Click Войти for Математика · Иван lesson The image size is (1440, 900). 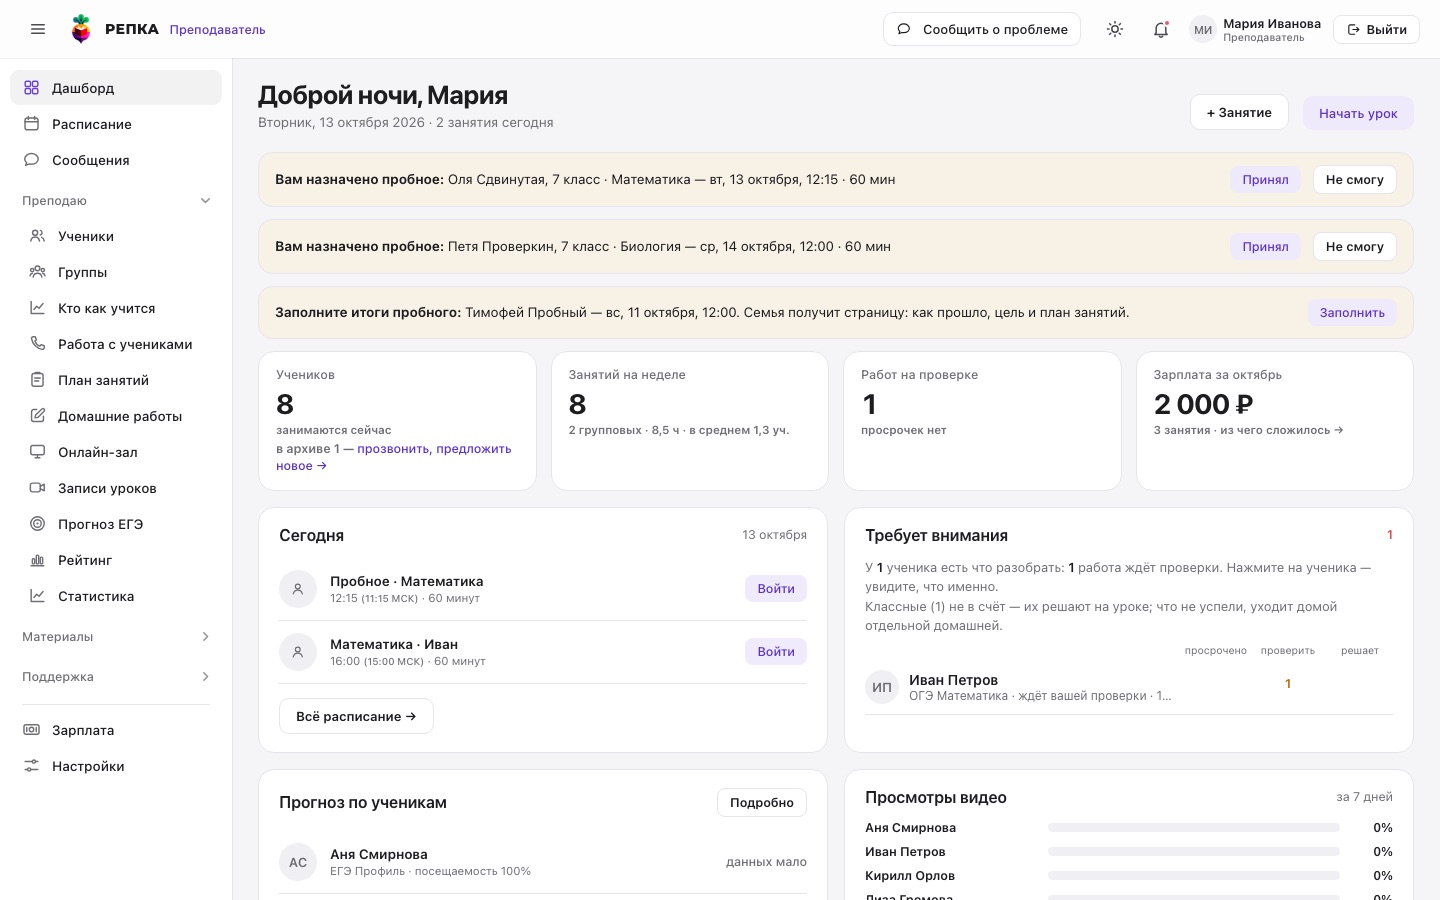tap(776, 652)
